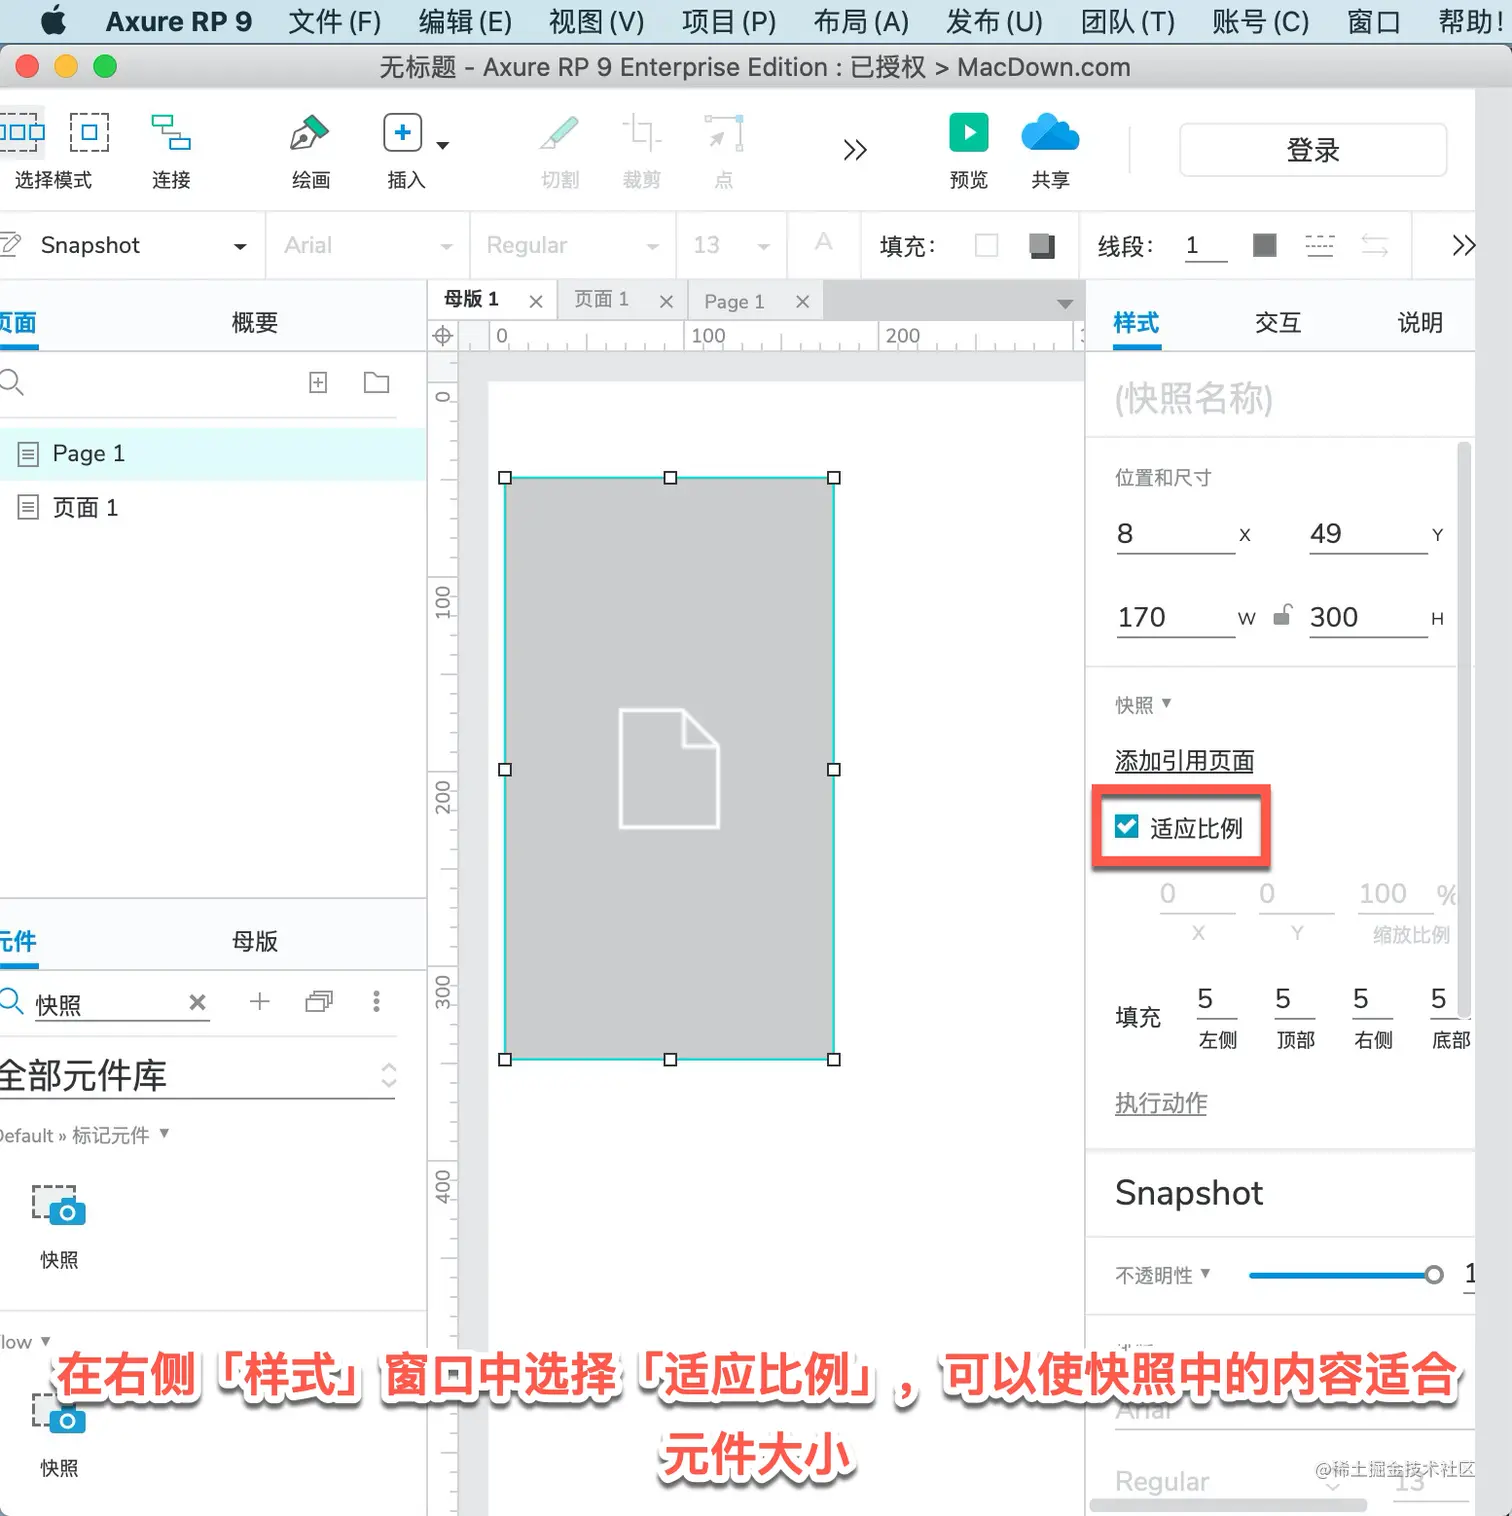The width and height of the screenshot is (1512, 1516).
Task: Click the library stacked-windows icon
Action: click(319, 1001)
